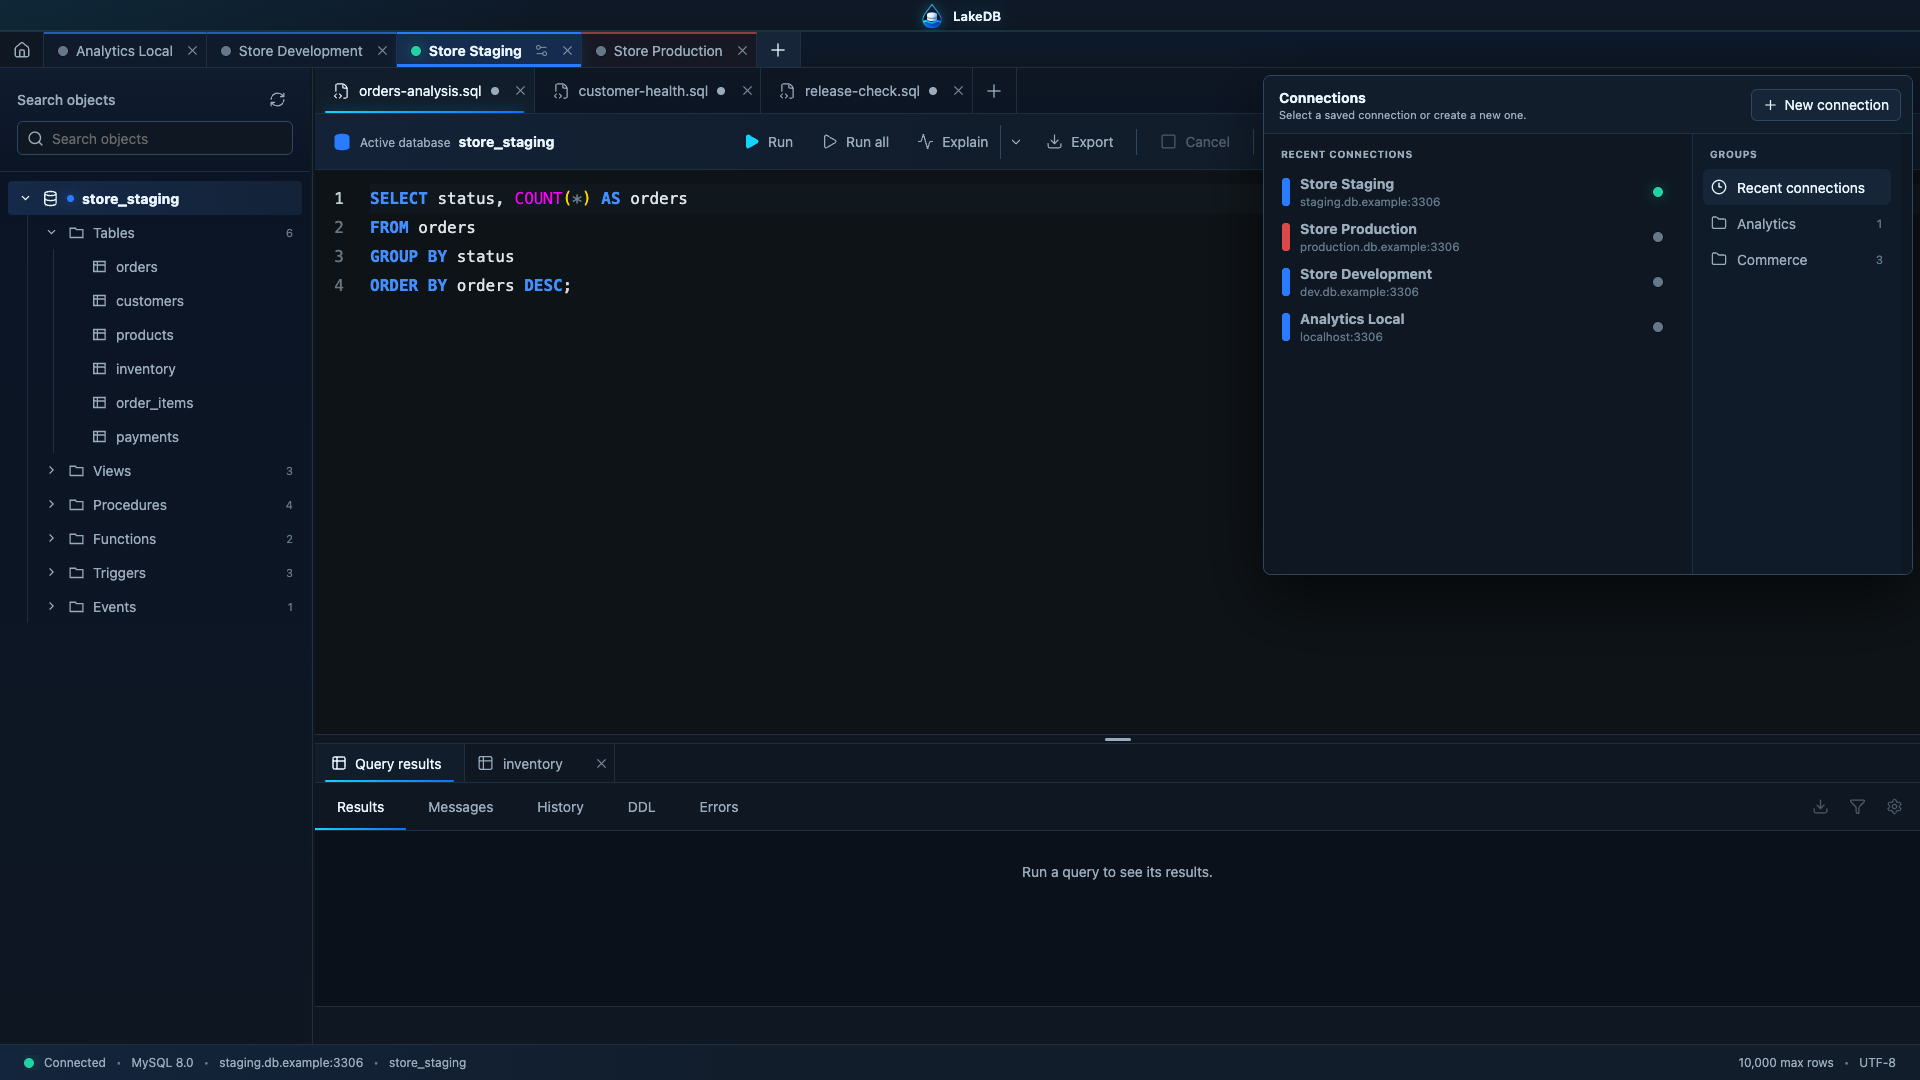Click the Search objects input field
This screenshot has height=1080, width=1920.
(155, 138)
